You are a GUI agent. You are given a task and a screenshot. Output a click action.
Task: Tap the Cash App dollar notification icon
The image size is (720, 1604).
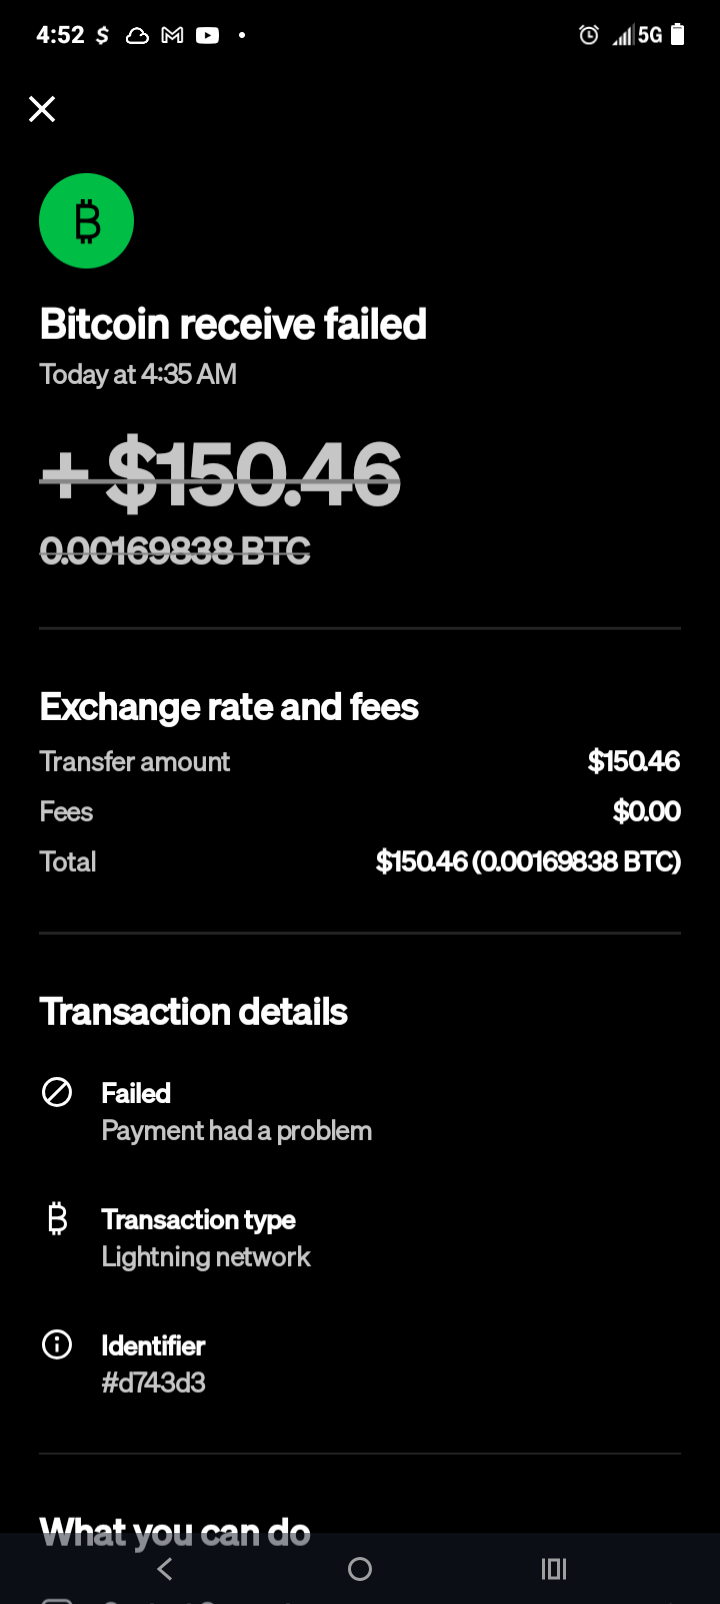[x=102, y=36]
